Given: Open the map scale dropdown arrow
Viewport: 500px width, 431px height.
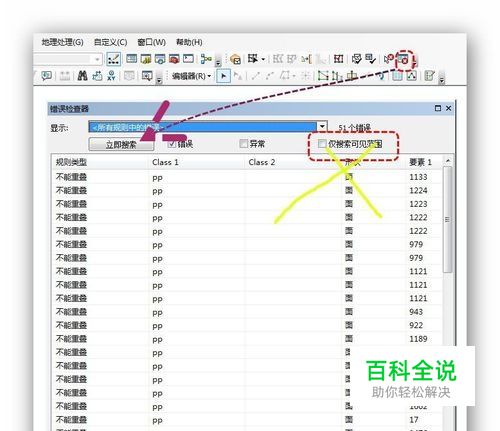Looking at the screenshot, I should (97, 60).
